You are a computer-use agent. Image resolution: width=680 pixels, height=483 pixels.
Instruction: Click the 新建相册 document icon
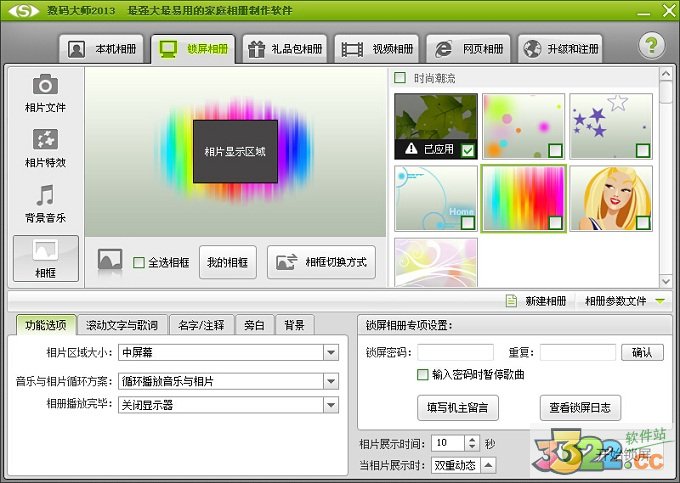512,301
